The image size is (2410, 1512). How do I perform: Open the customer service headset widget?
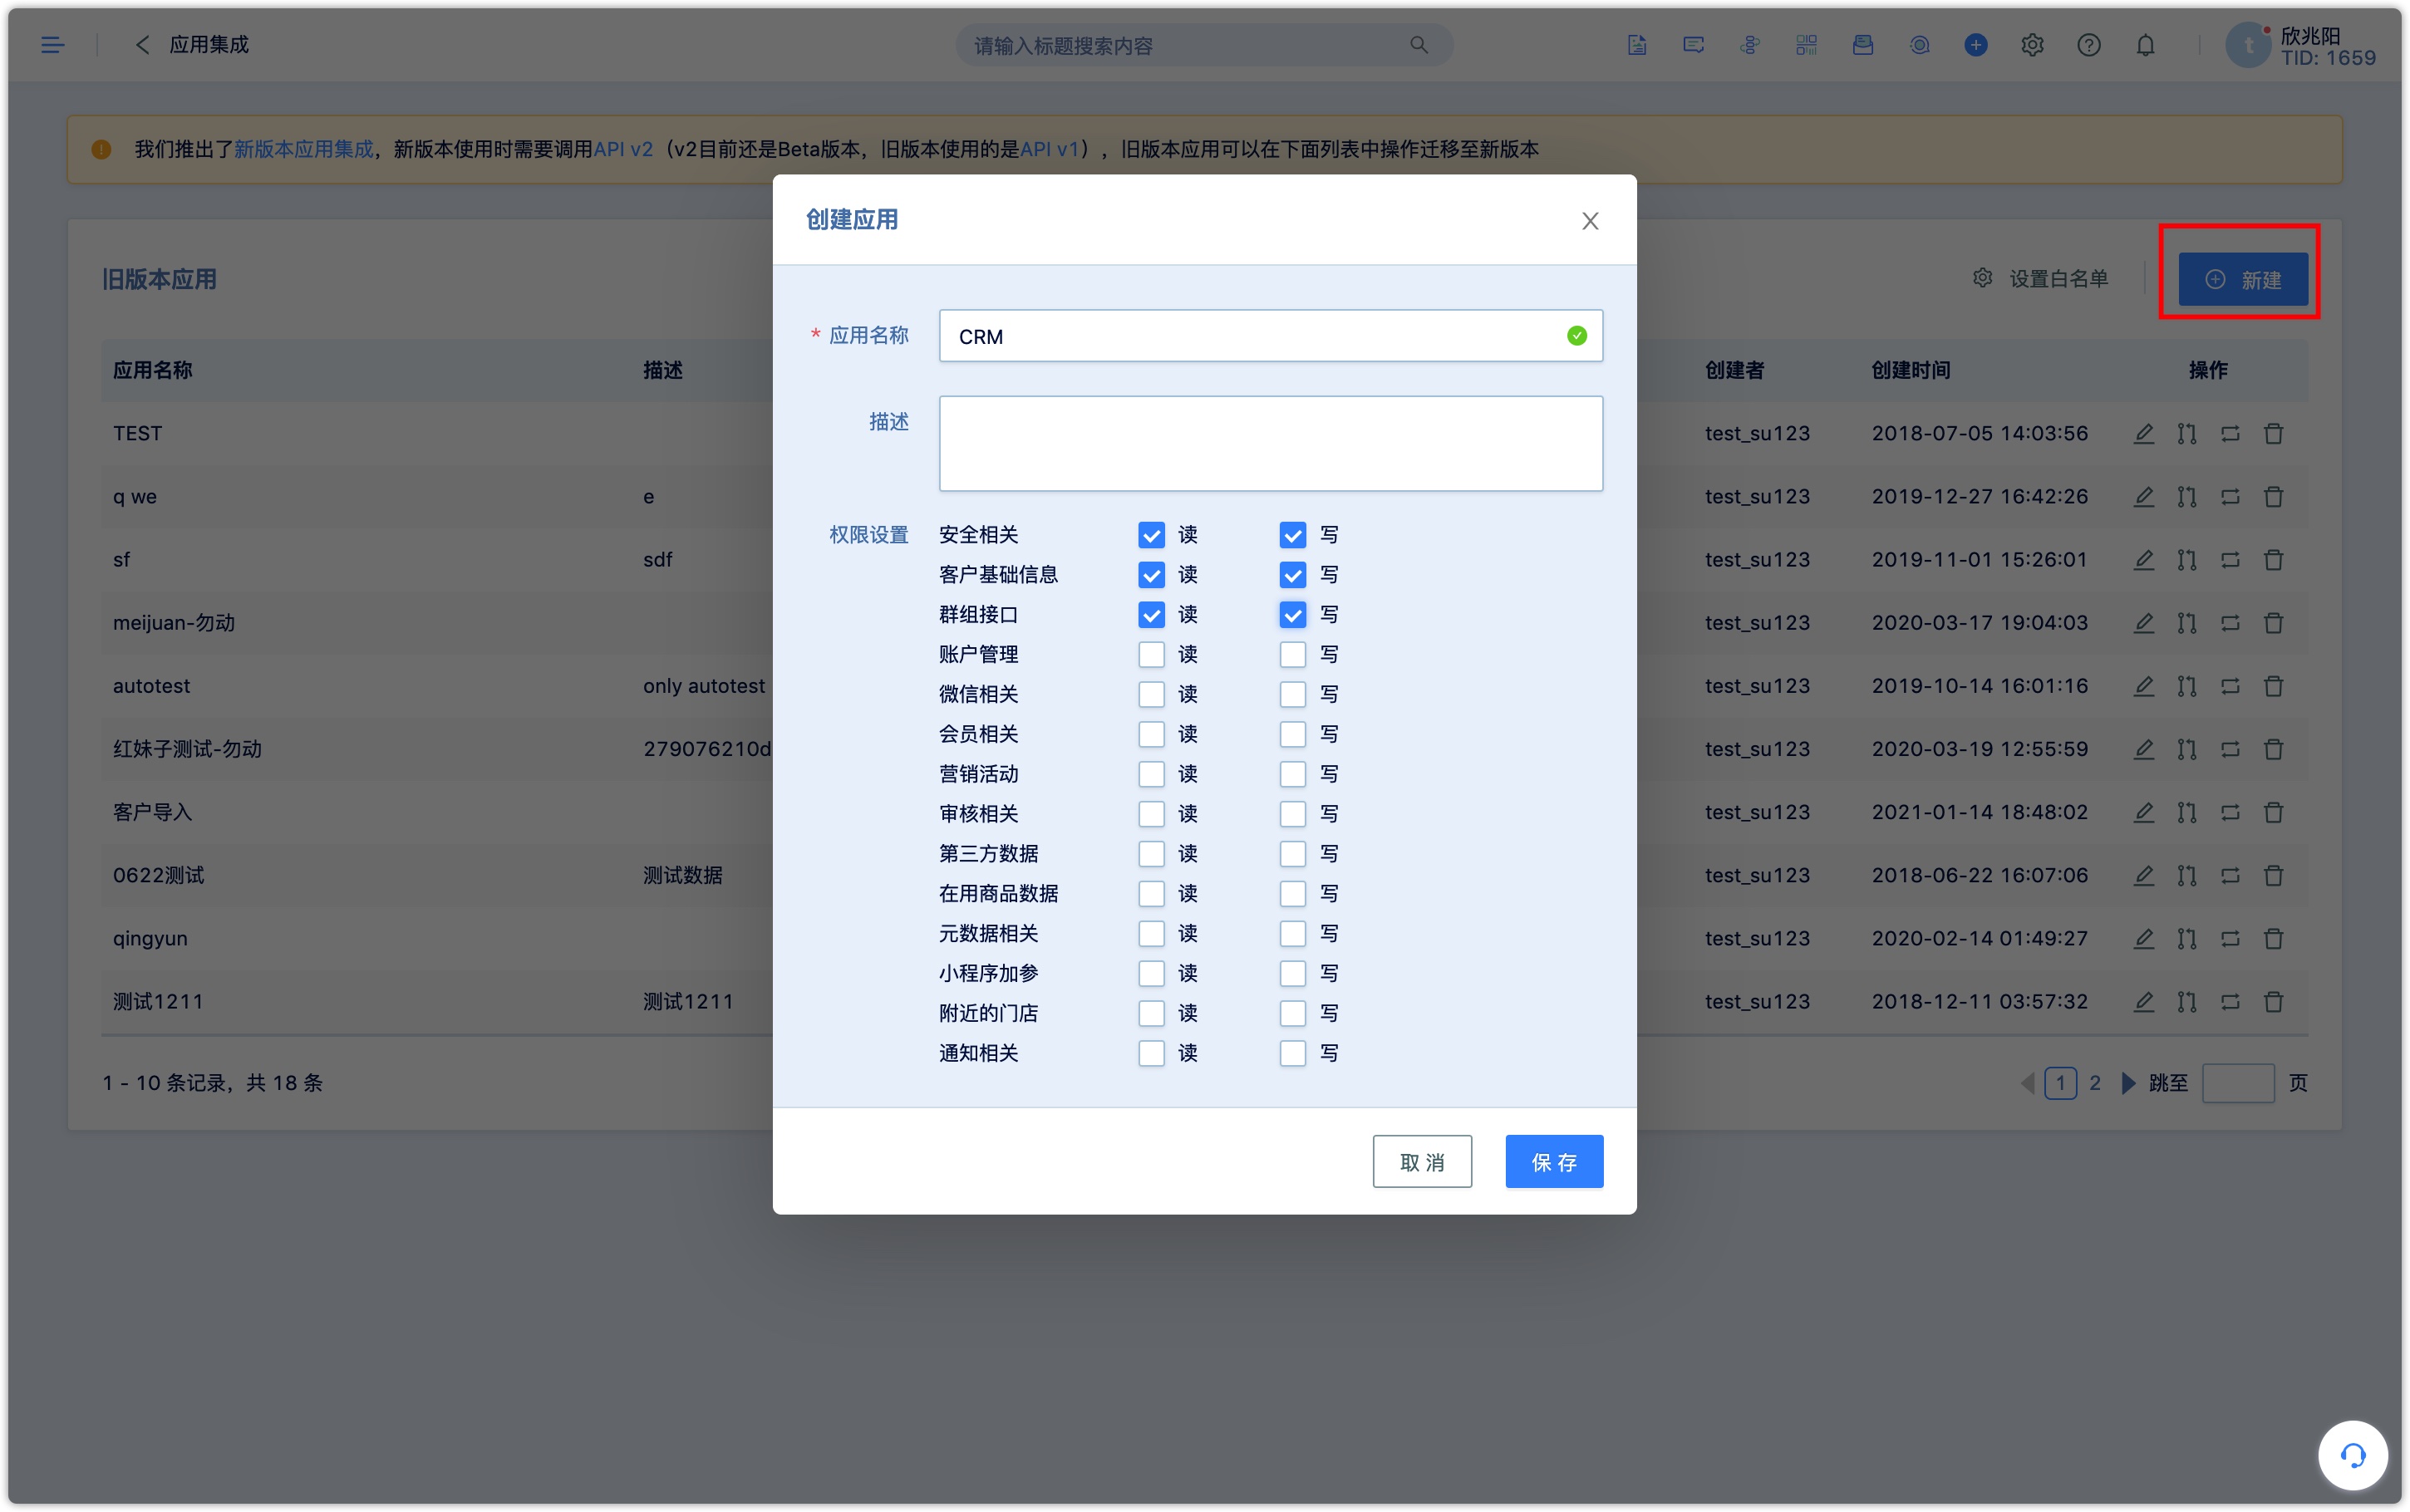pos(2352,1455)
